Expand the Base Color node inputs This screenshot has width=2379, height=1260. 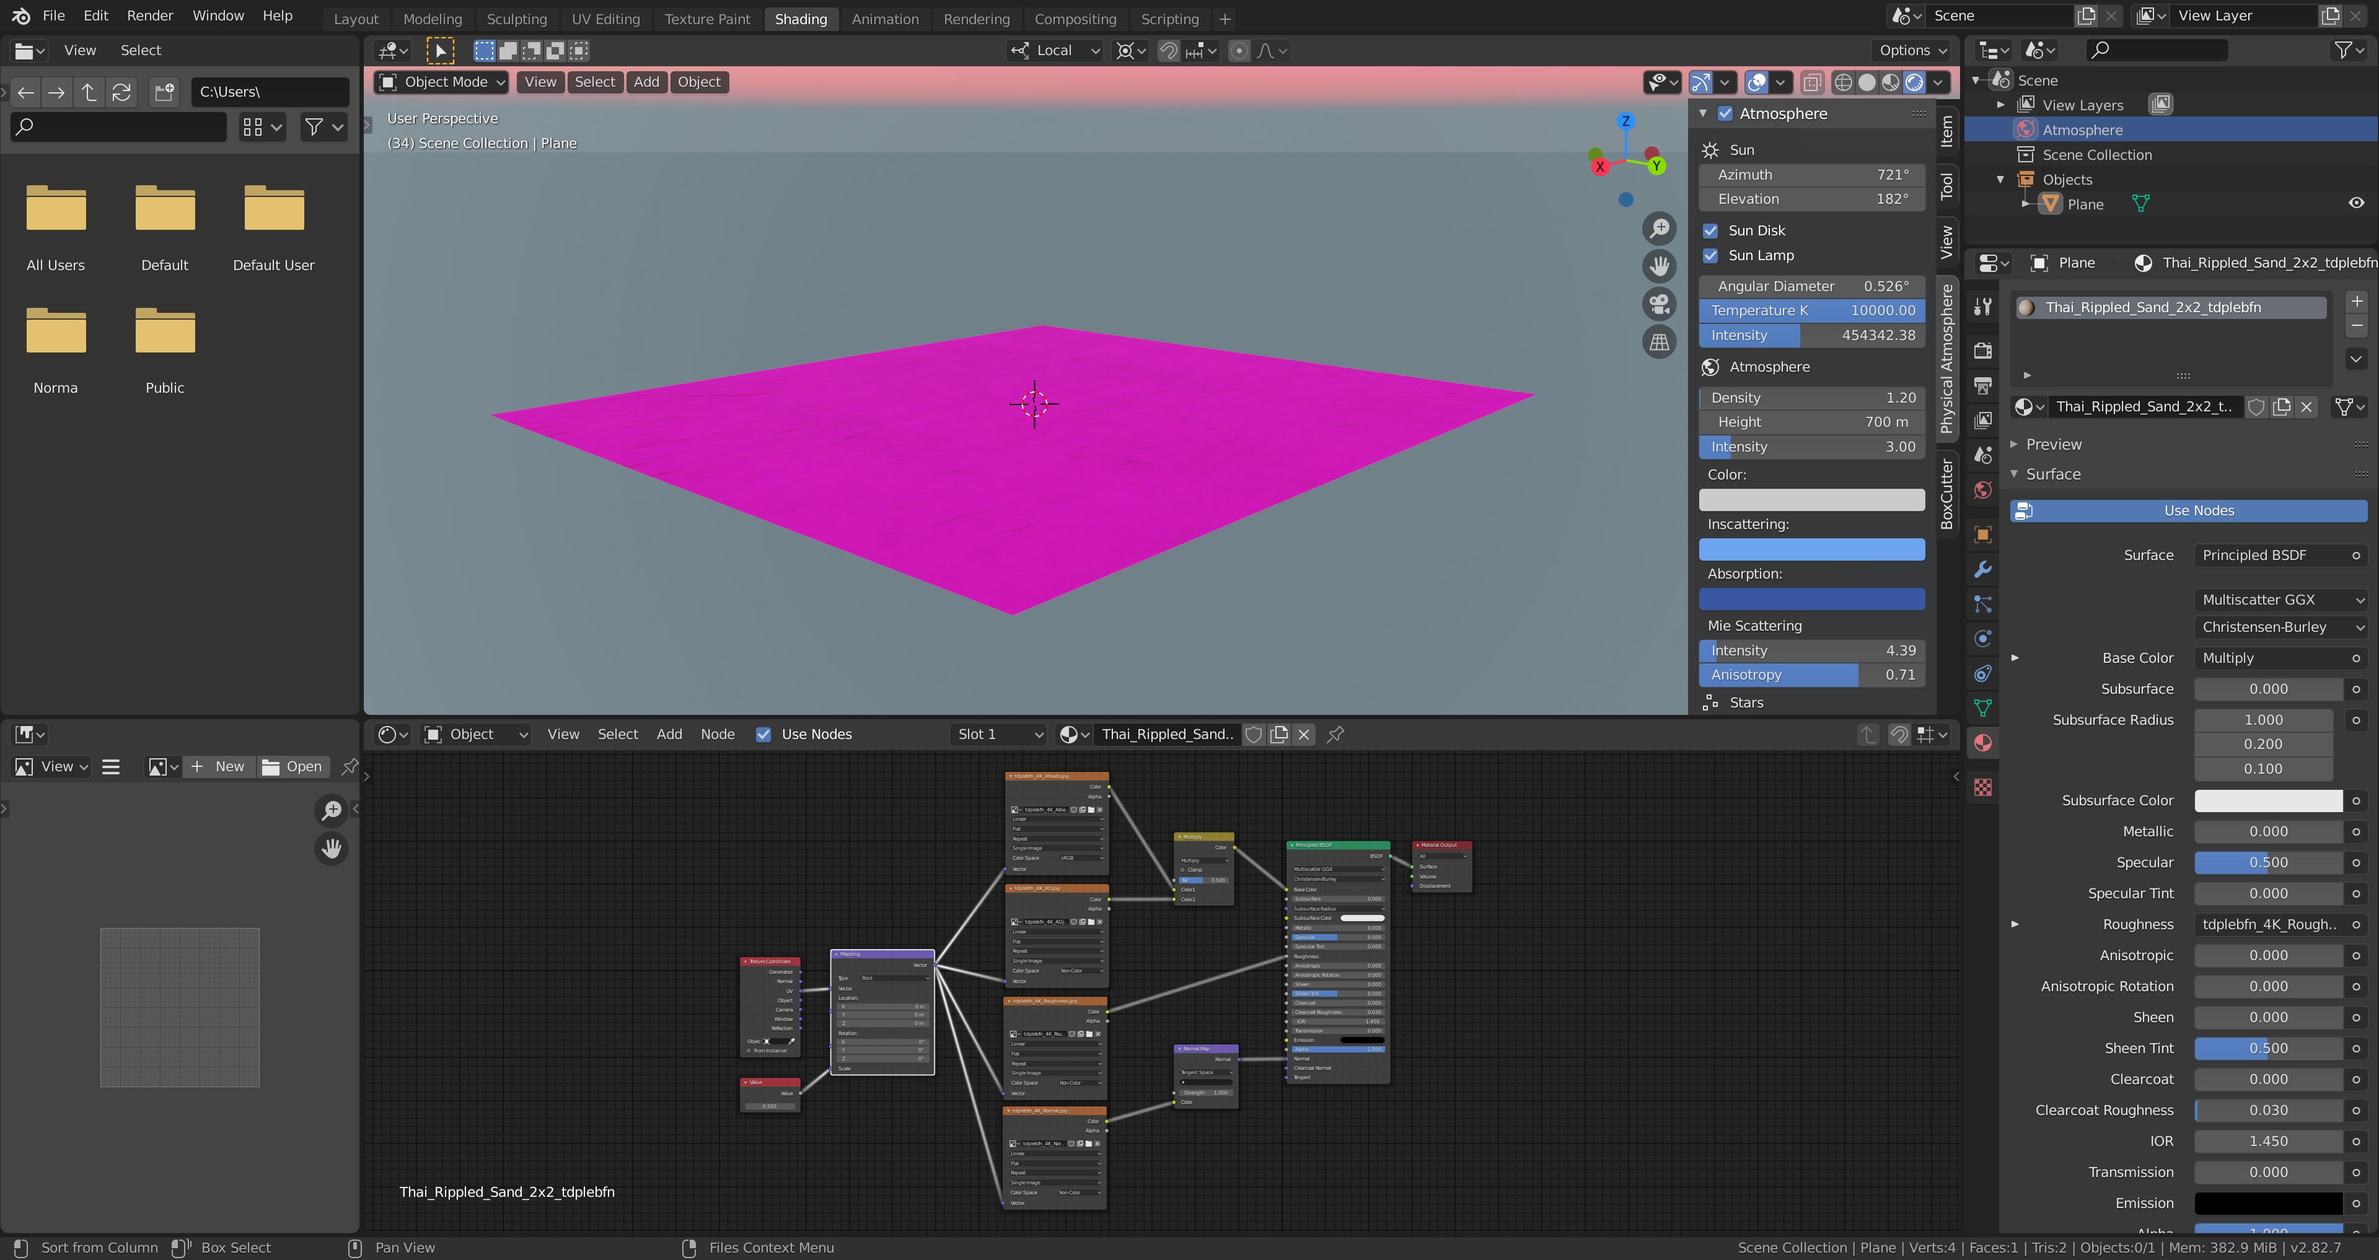pyautogui.click(x=2015, y=658)
